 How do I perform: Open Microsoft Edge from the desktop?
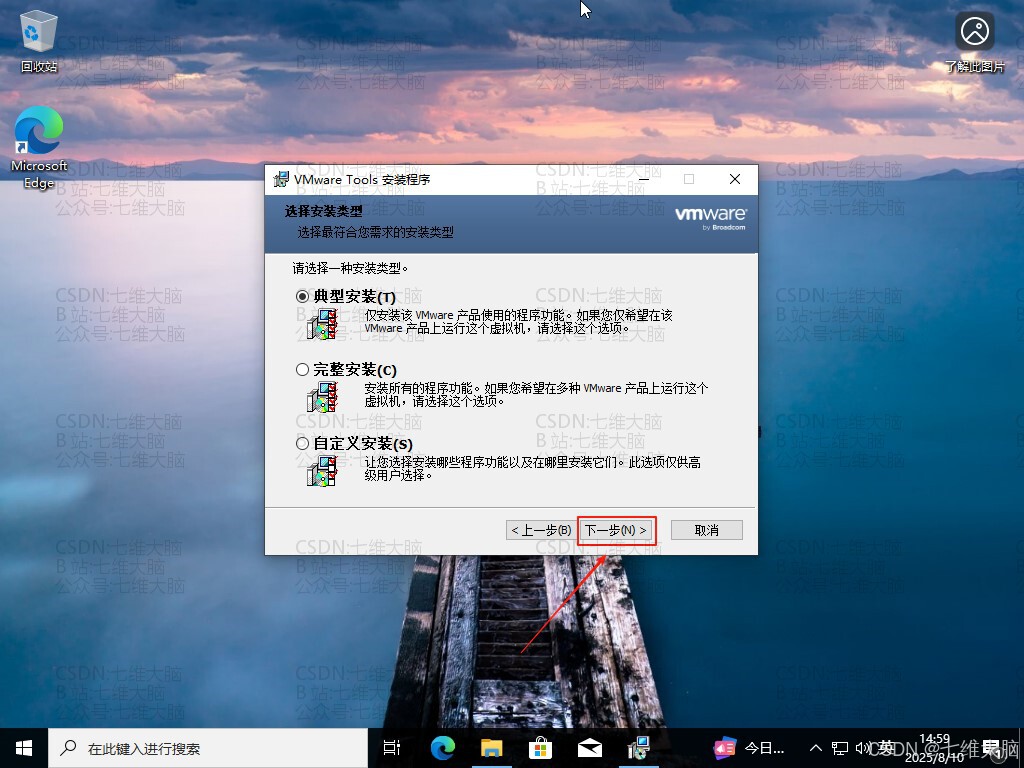[x=38, y=135]
